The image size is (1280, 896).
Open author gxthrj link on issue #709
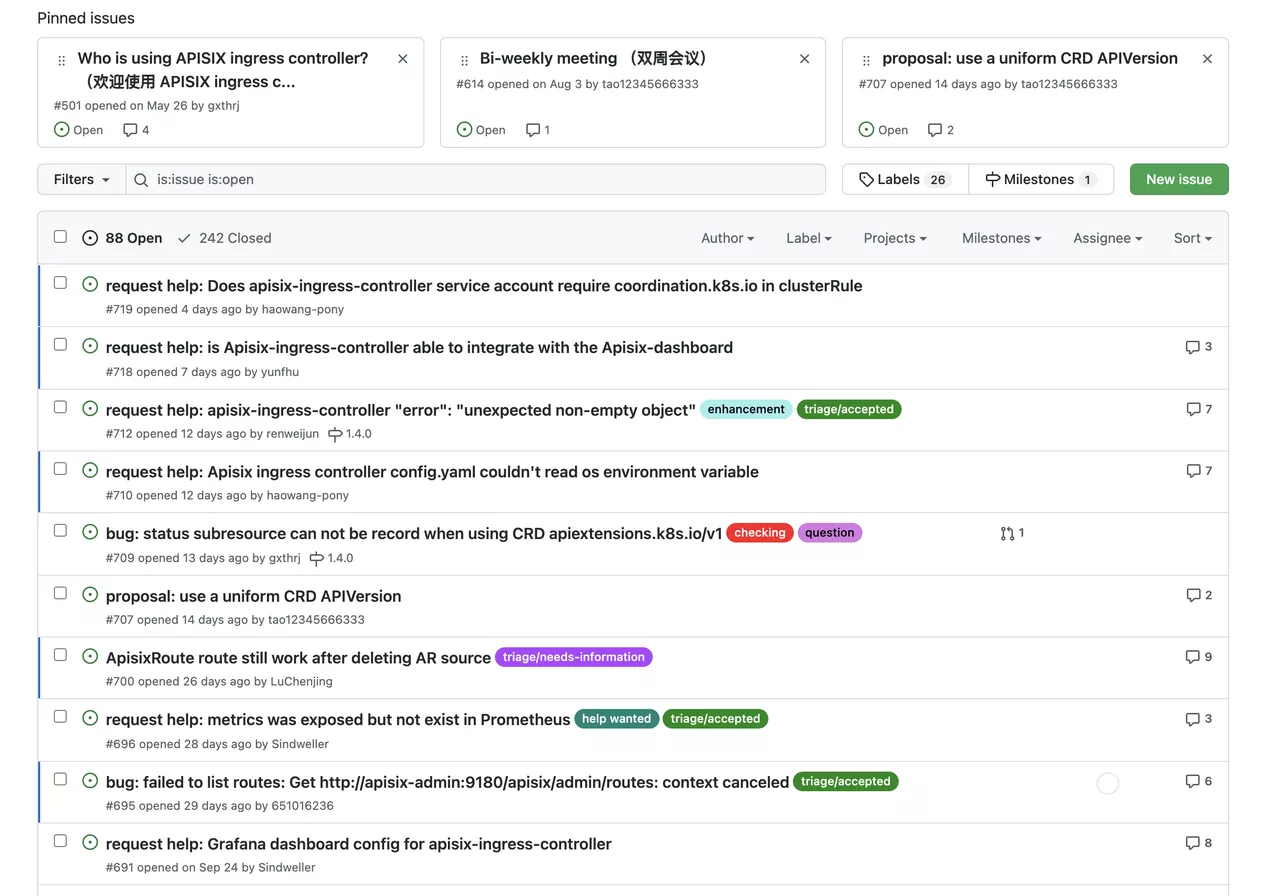(x=285, y=558)
